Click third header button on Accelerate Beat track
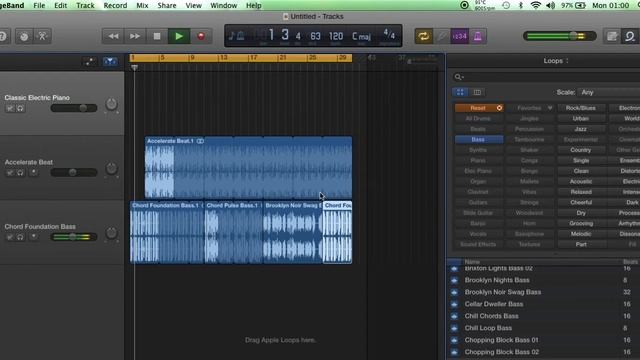Screen dimensions: 640x360 (x=34, y=173)
